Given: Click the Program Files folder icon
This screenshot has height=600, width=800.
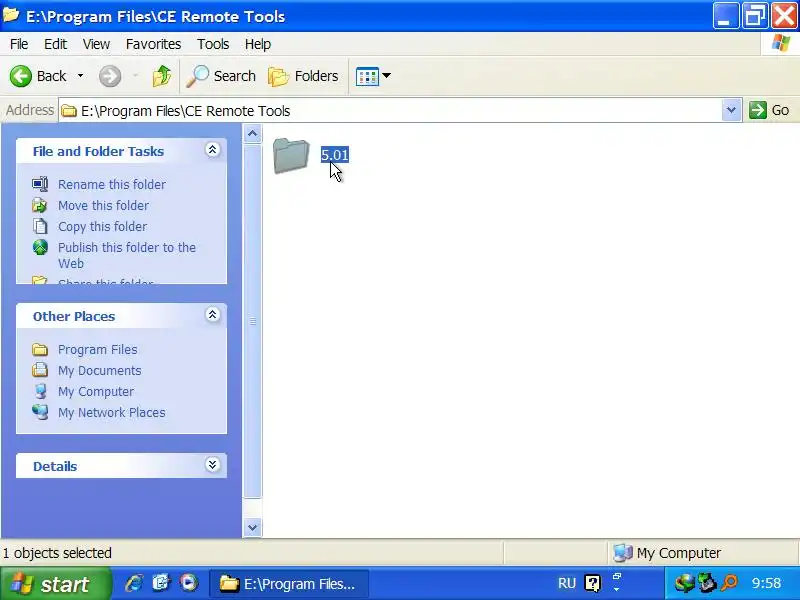Looking at the screenshot, I should [x=40, y=349].
